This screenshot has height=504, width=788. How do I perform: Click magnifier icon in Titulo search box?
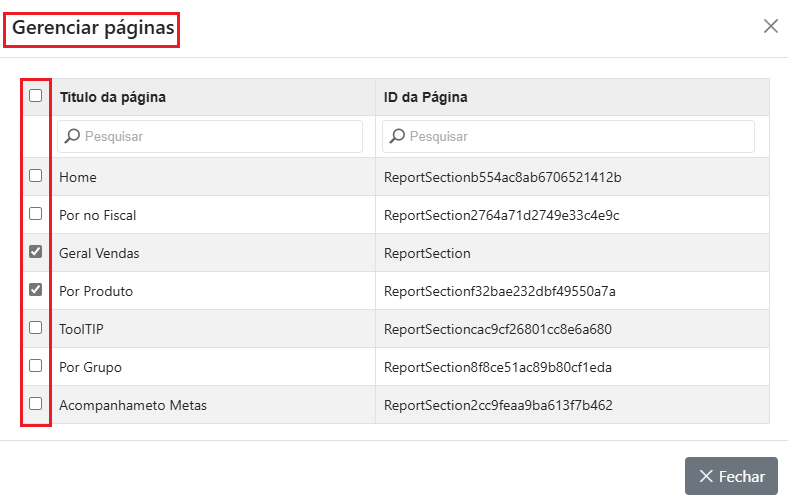[x=72, y=136]
